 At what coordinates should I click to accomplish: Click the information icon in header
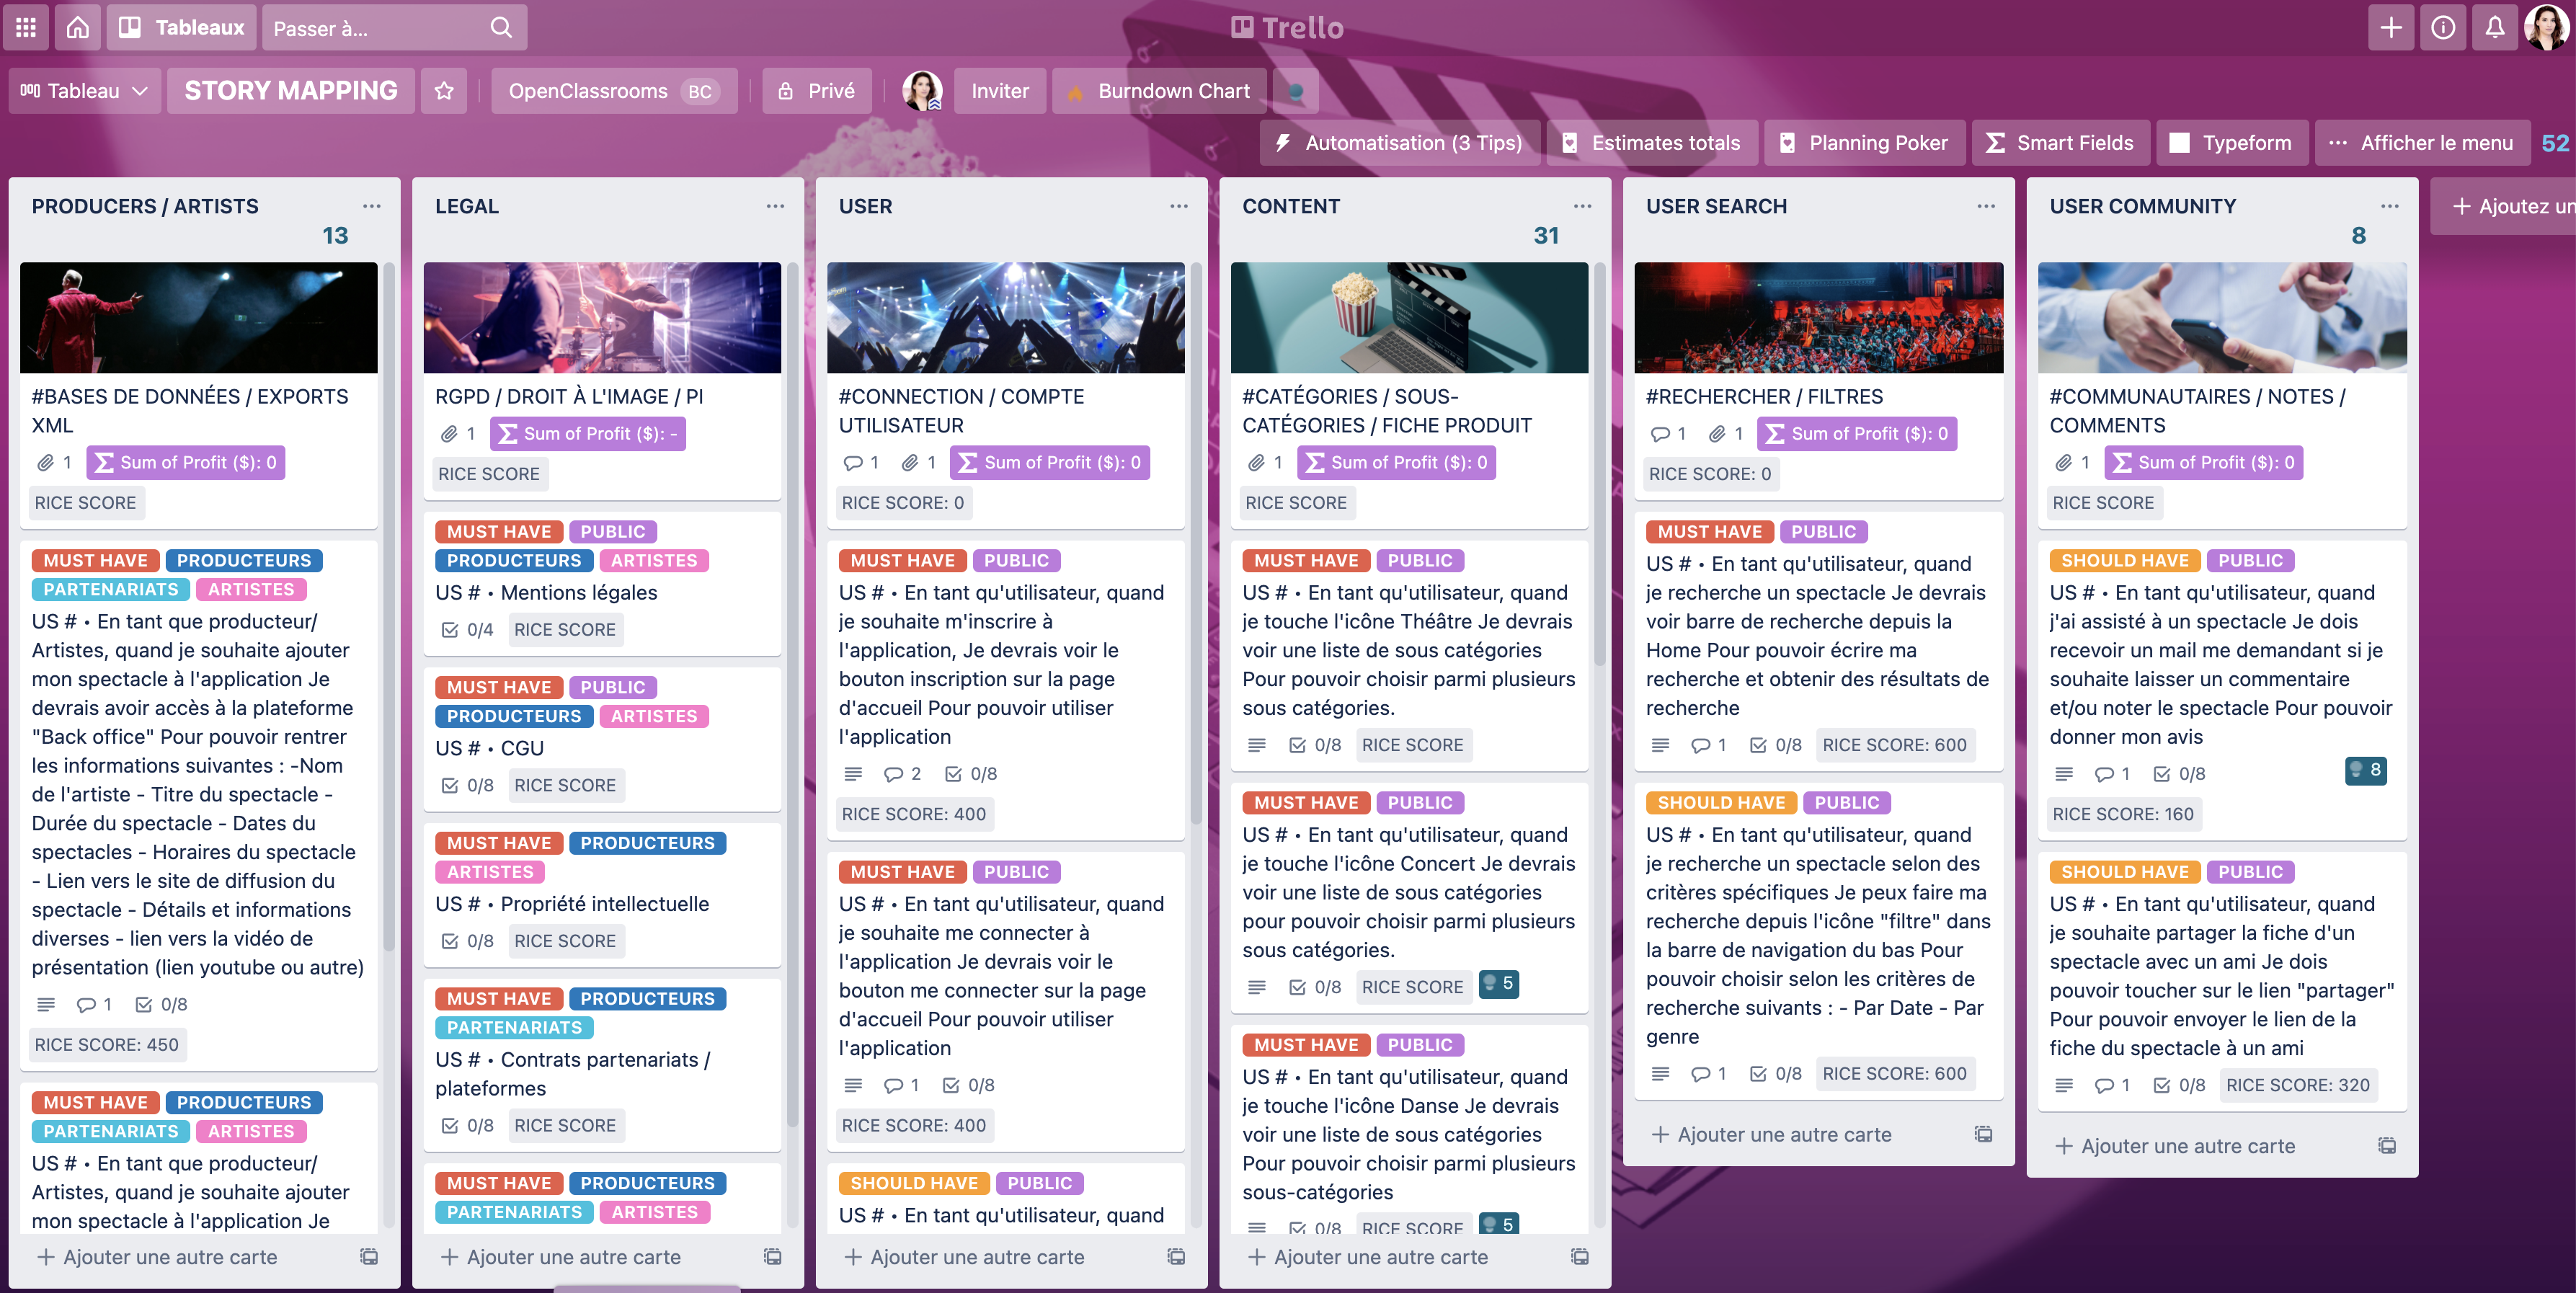click(2442, 27)
